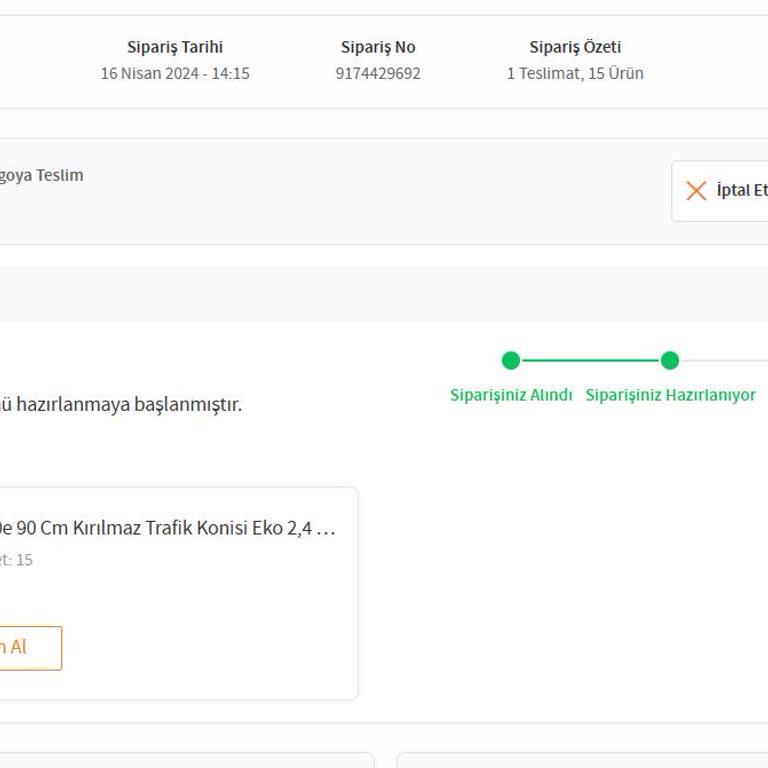Click the green Siparişiniz Hazırlanıyor step dot
The height and width of the screenshot is (768, 768).
[x=670, y=360]
